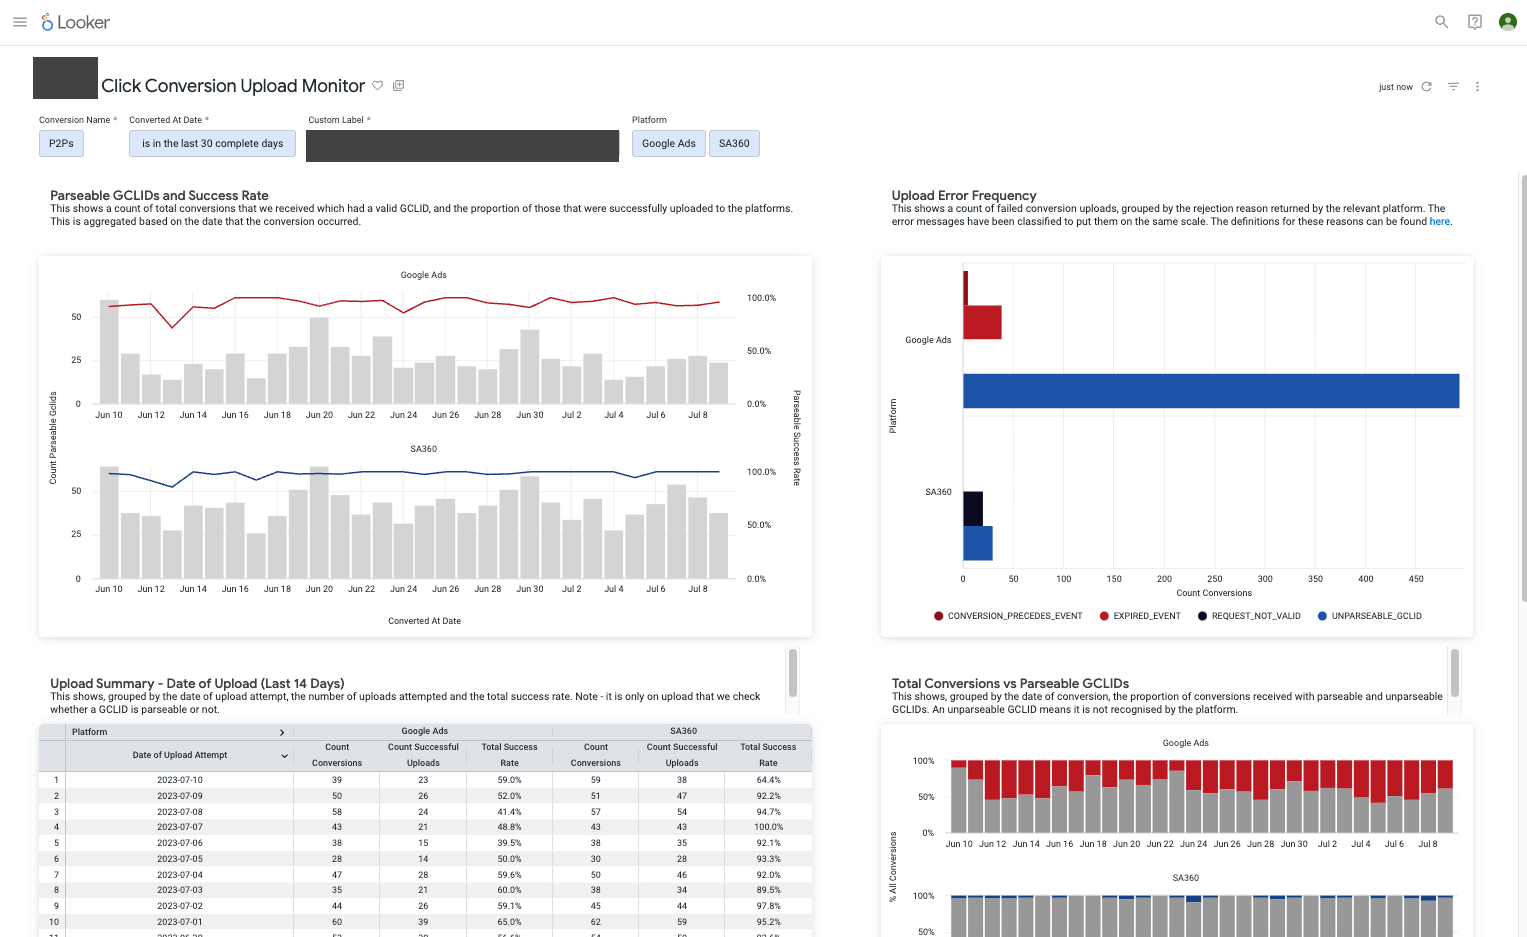Sort by Date of Upload Attempt chevron
The image size is (1527, 937).
click(284, 756)
